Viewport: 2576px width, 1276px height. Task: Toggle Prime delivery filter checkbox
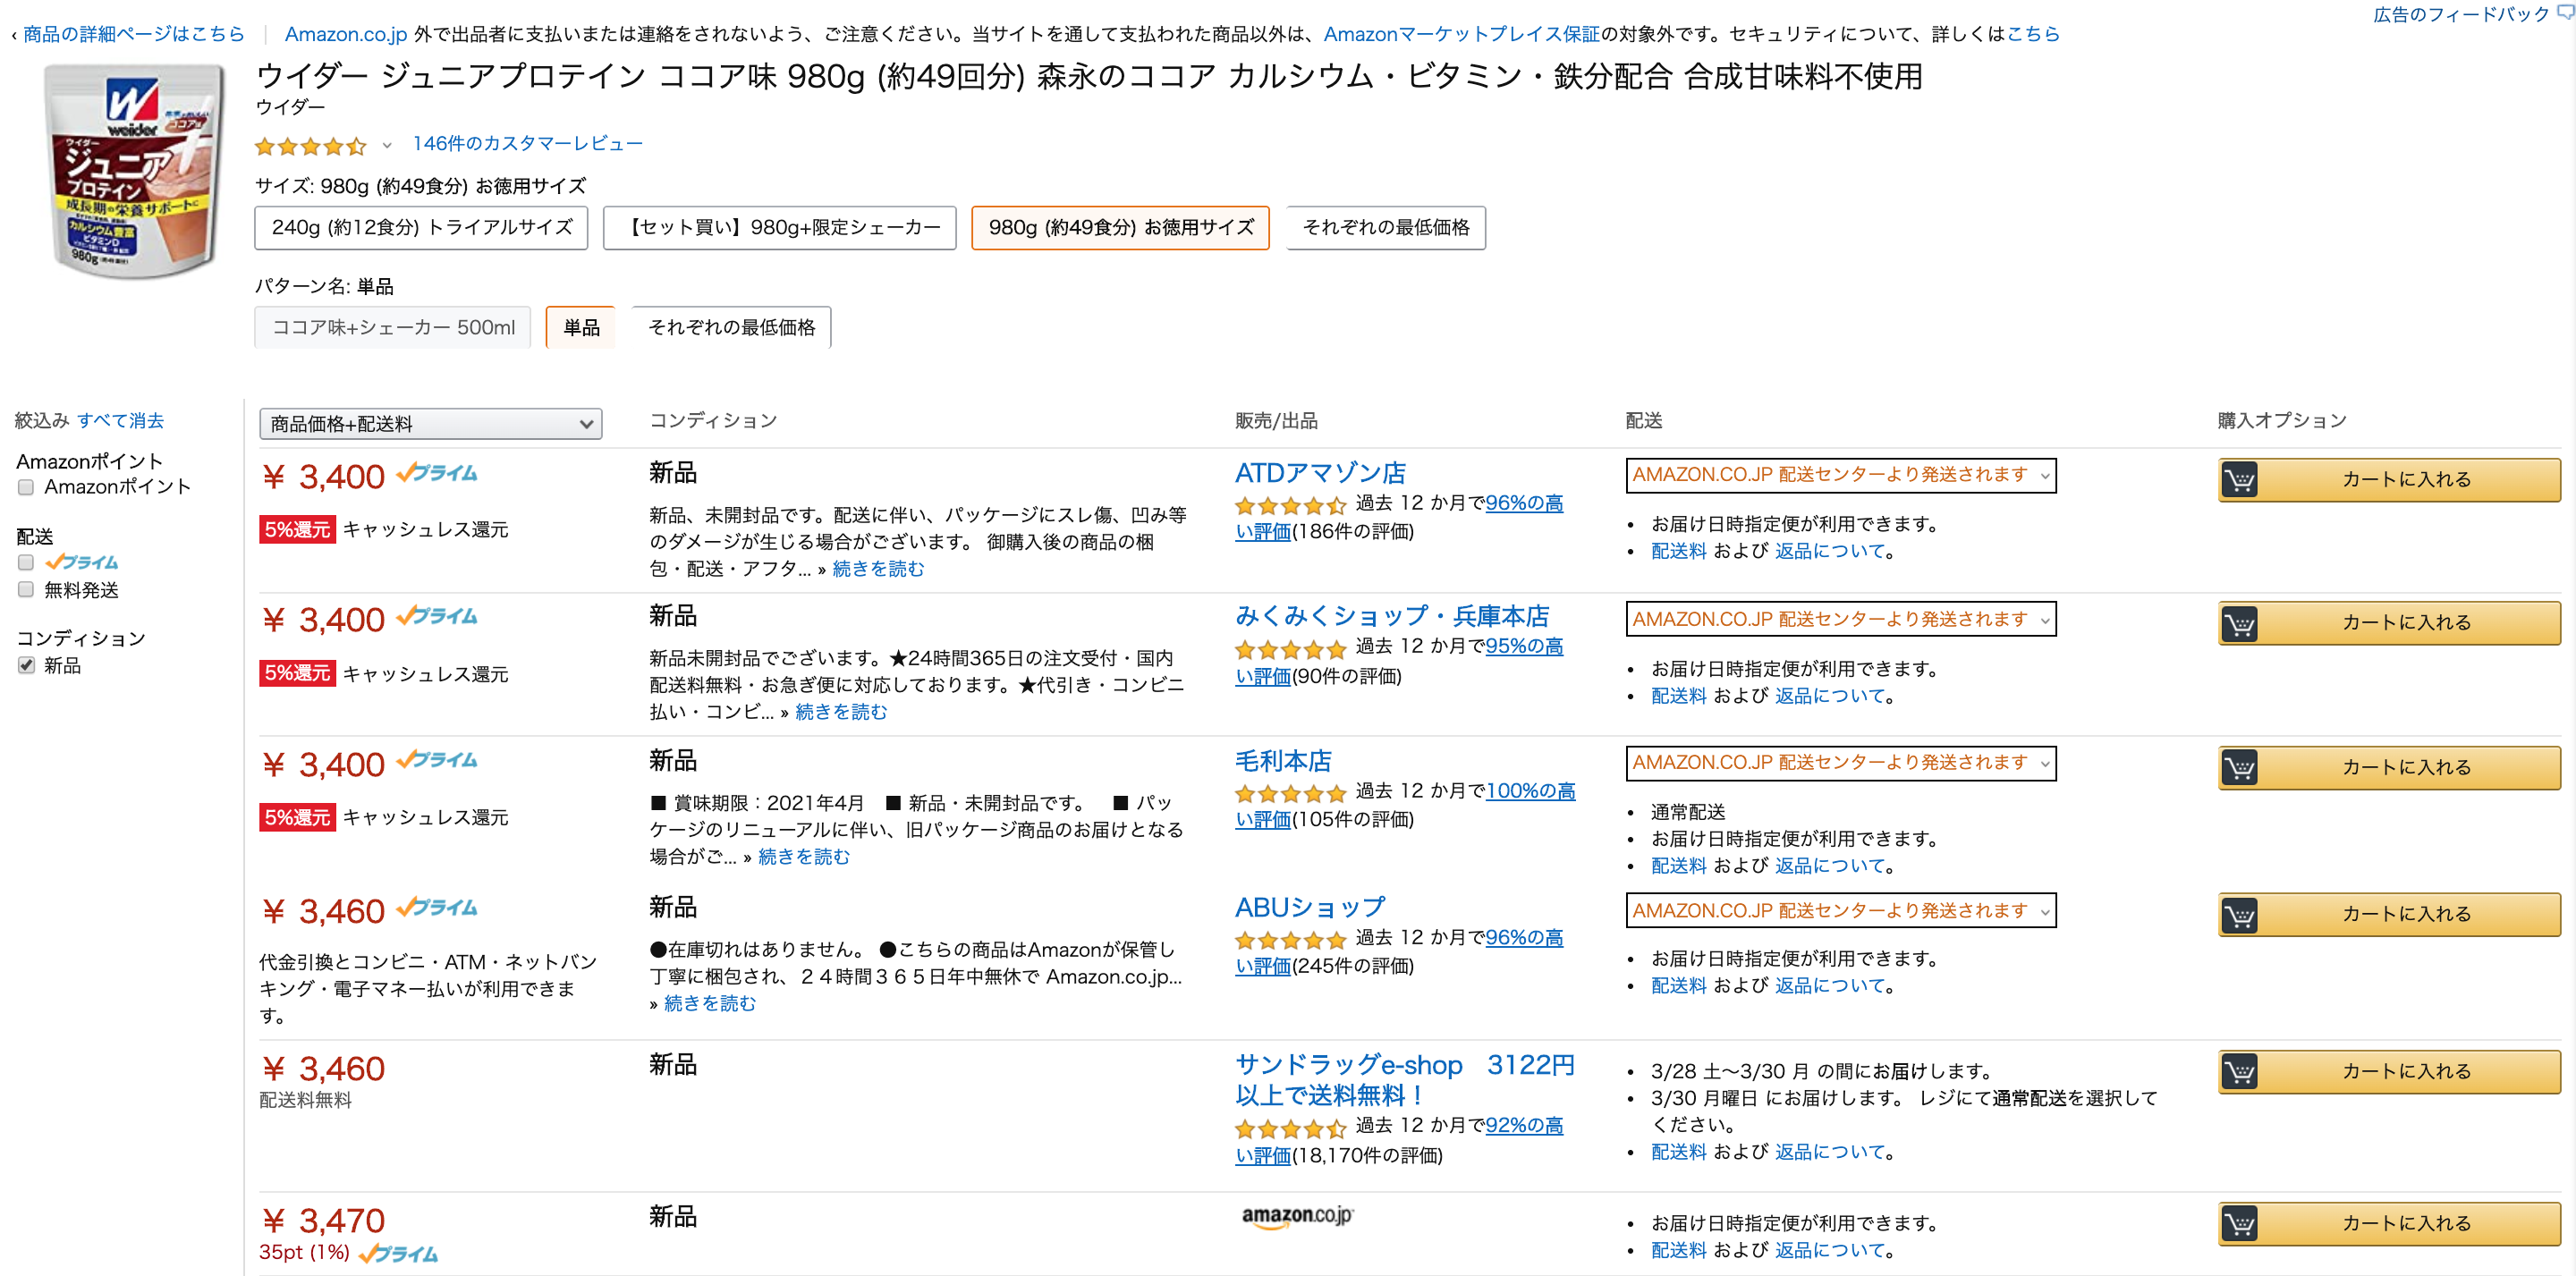tap(26, 562)
